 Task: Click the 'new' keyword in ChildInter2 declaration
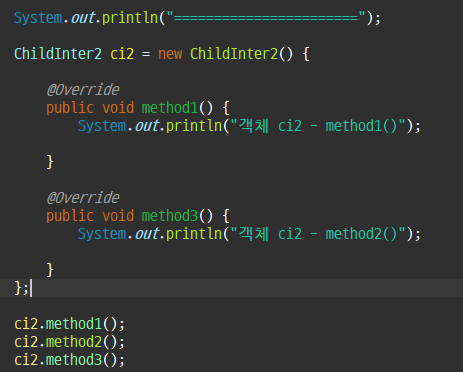click(170, 54)
